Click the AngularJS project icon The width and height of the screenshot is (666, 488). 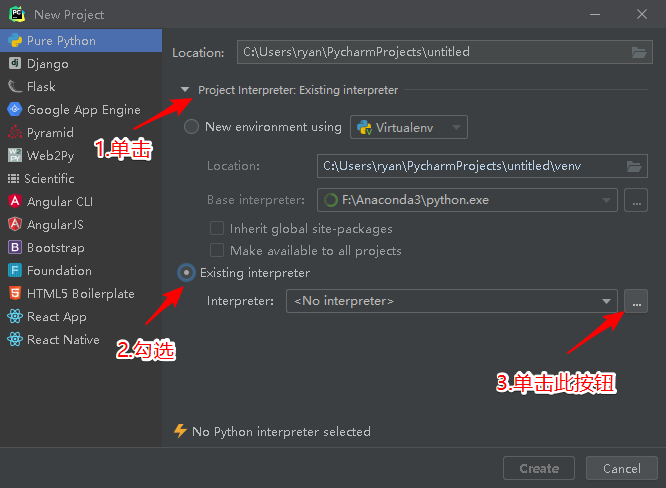[15, 225]
